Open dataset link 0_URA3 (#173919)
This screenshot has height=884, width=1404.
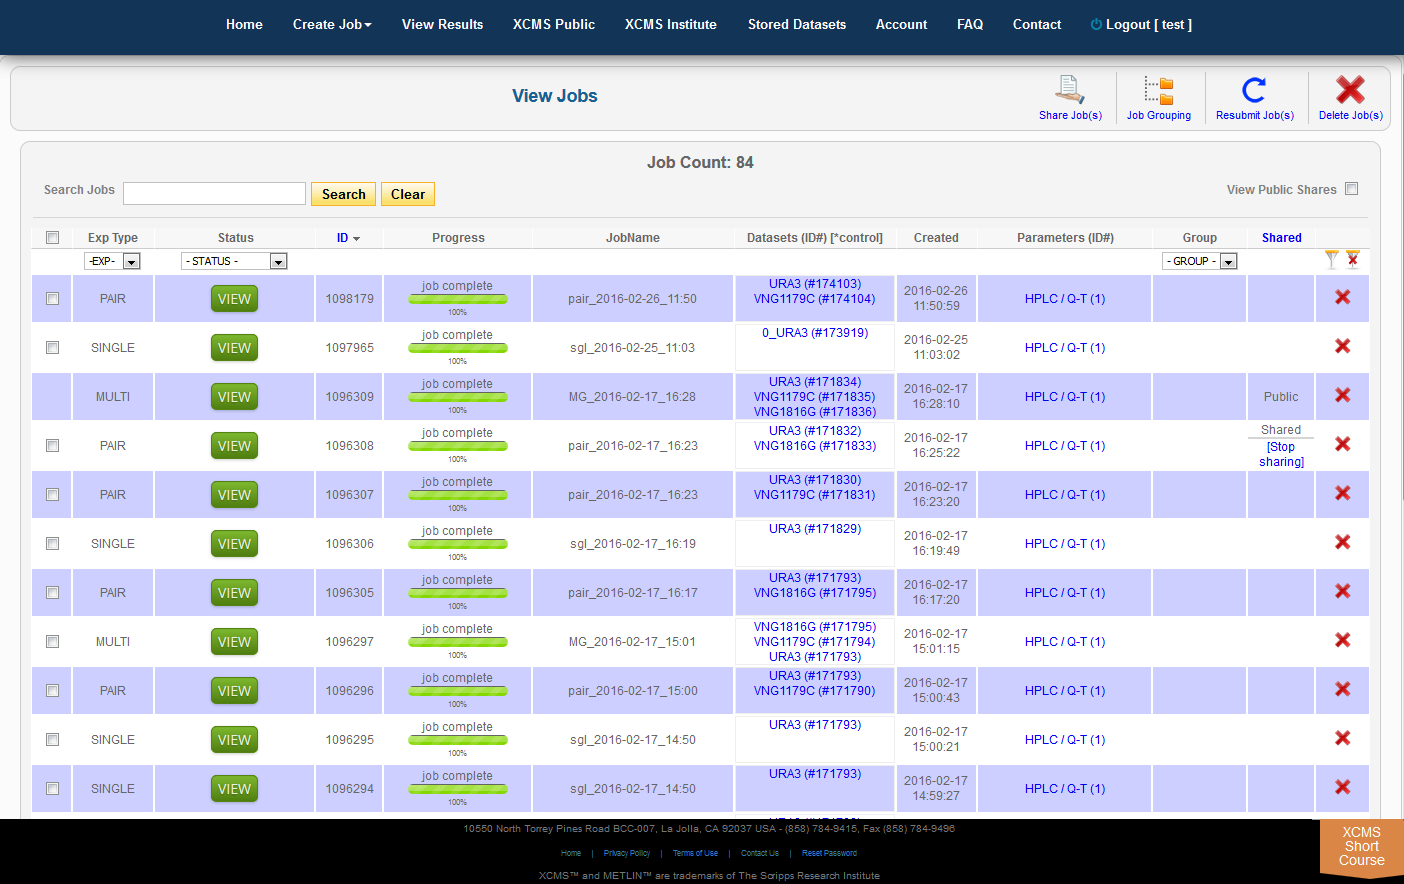point(815,333)
